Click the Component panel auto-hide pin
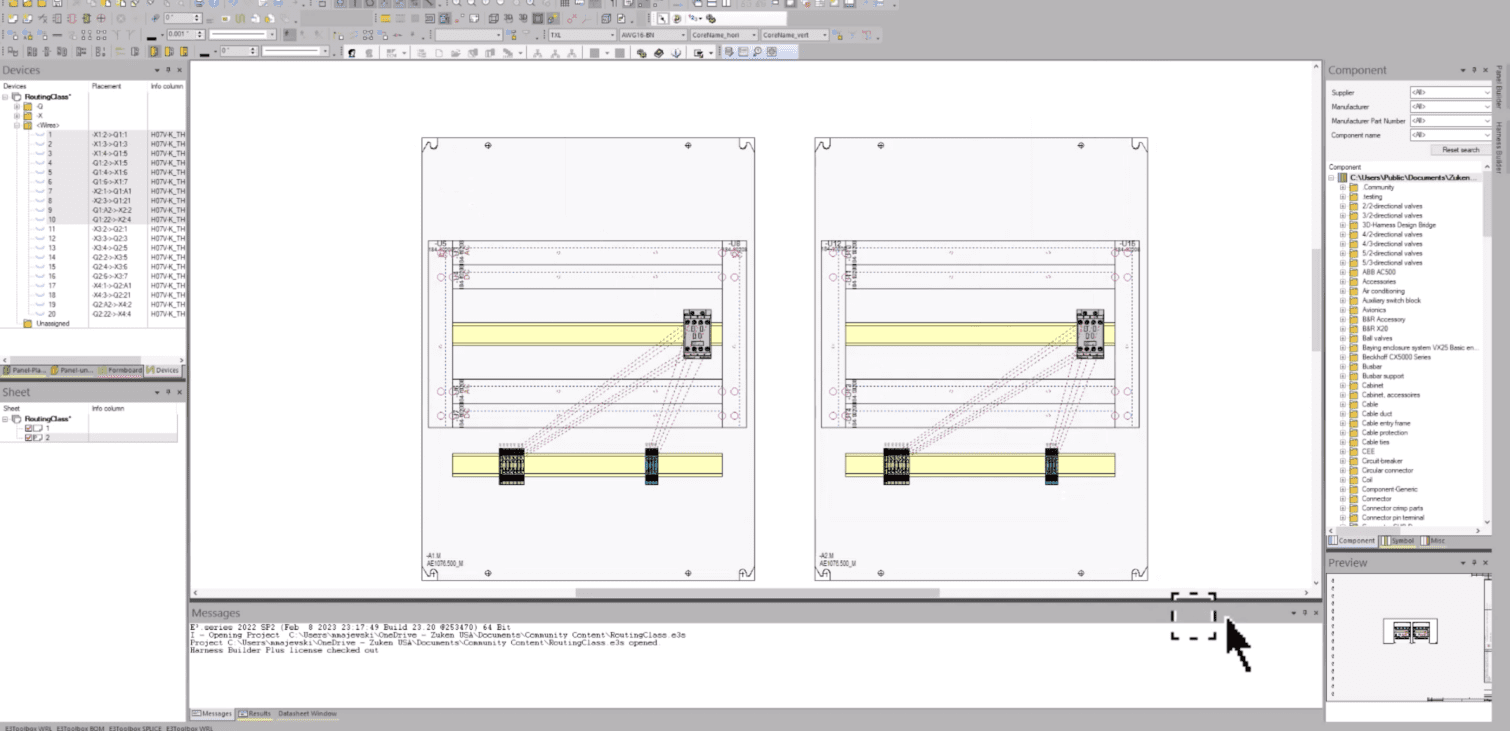1510x731 pixels. [x=1474, y=70]
